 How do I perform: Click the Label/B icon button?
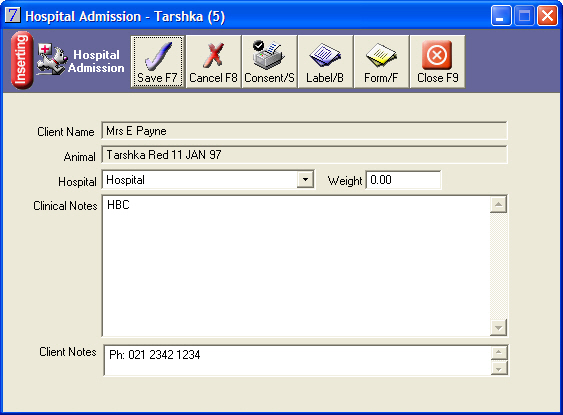point(325,61)
